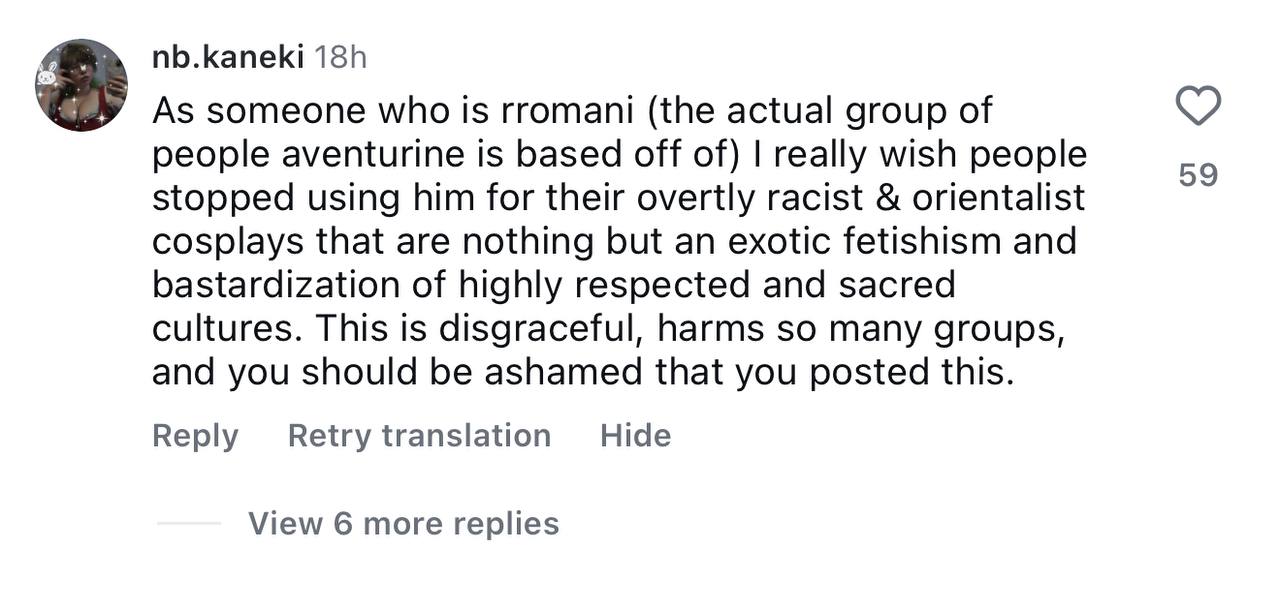The image size is (1280, 610).
Task: Open the nb.kaneki username profile link
Action: [228, 58]
